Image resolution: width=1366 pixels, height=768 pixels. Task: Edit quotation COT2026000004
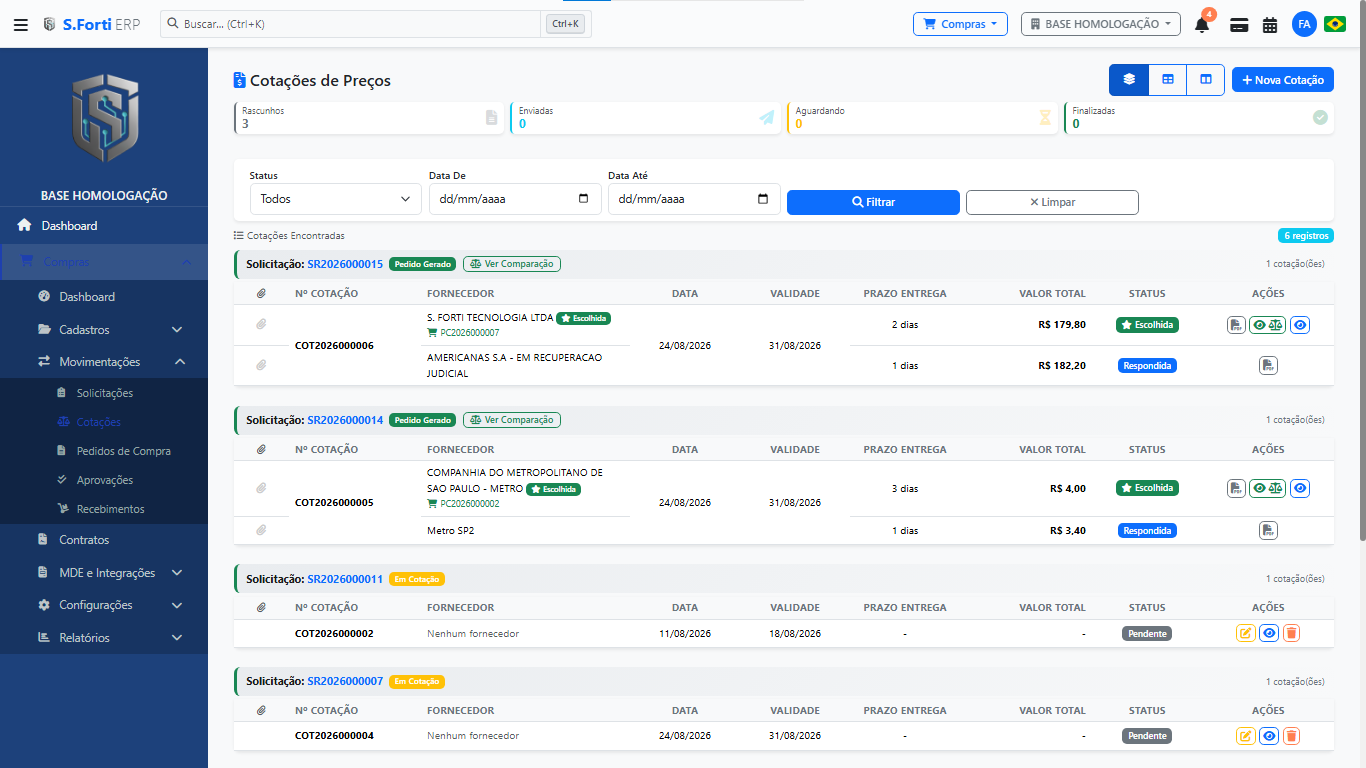pos(1245,736)
